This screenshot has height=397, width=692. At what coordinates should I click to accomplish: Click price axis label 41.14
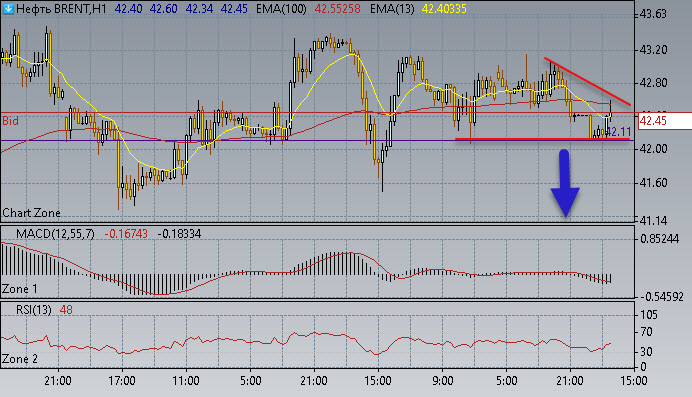tap(653, 220)
